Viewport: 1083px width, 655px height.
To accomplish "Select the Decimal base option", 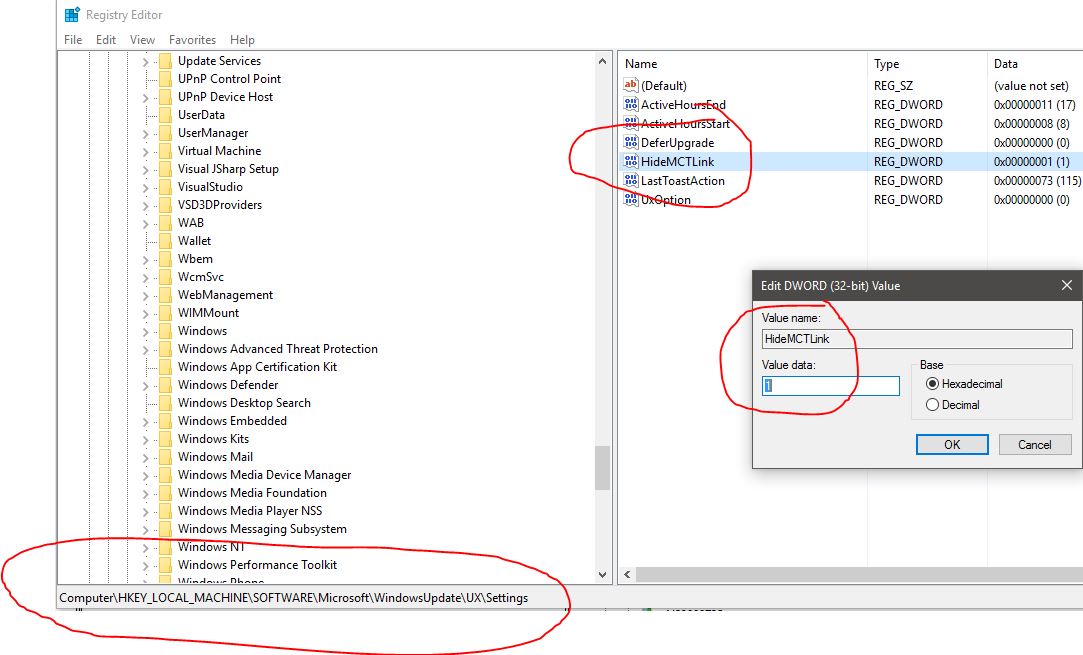I will (932, 405).
